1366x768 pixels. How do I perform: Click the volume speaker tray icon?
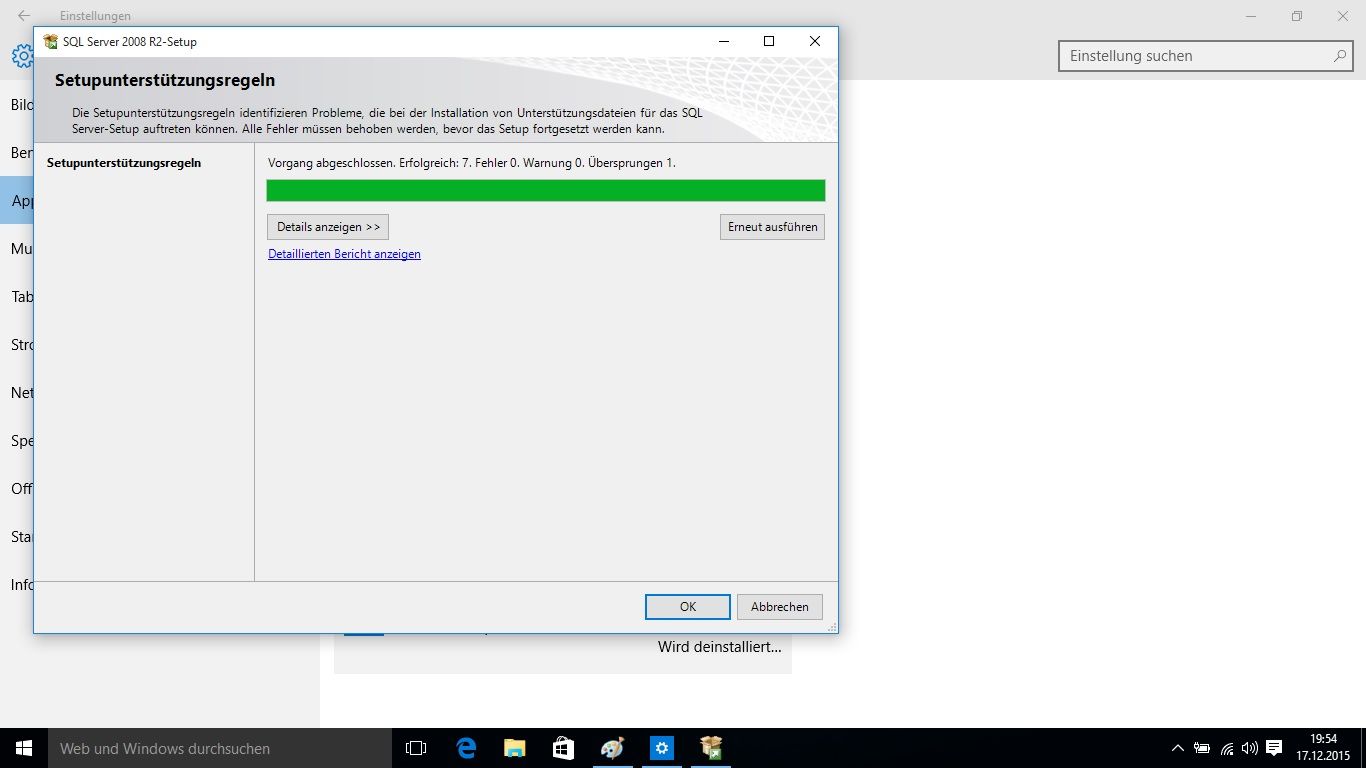coord(1250,748)
